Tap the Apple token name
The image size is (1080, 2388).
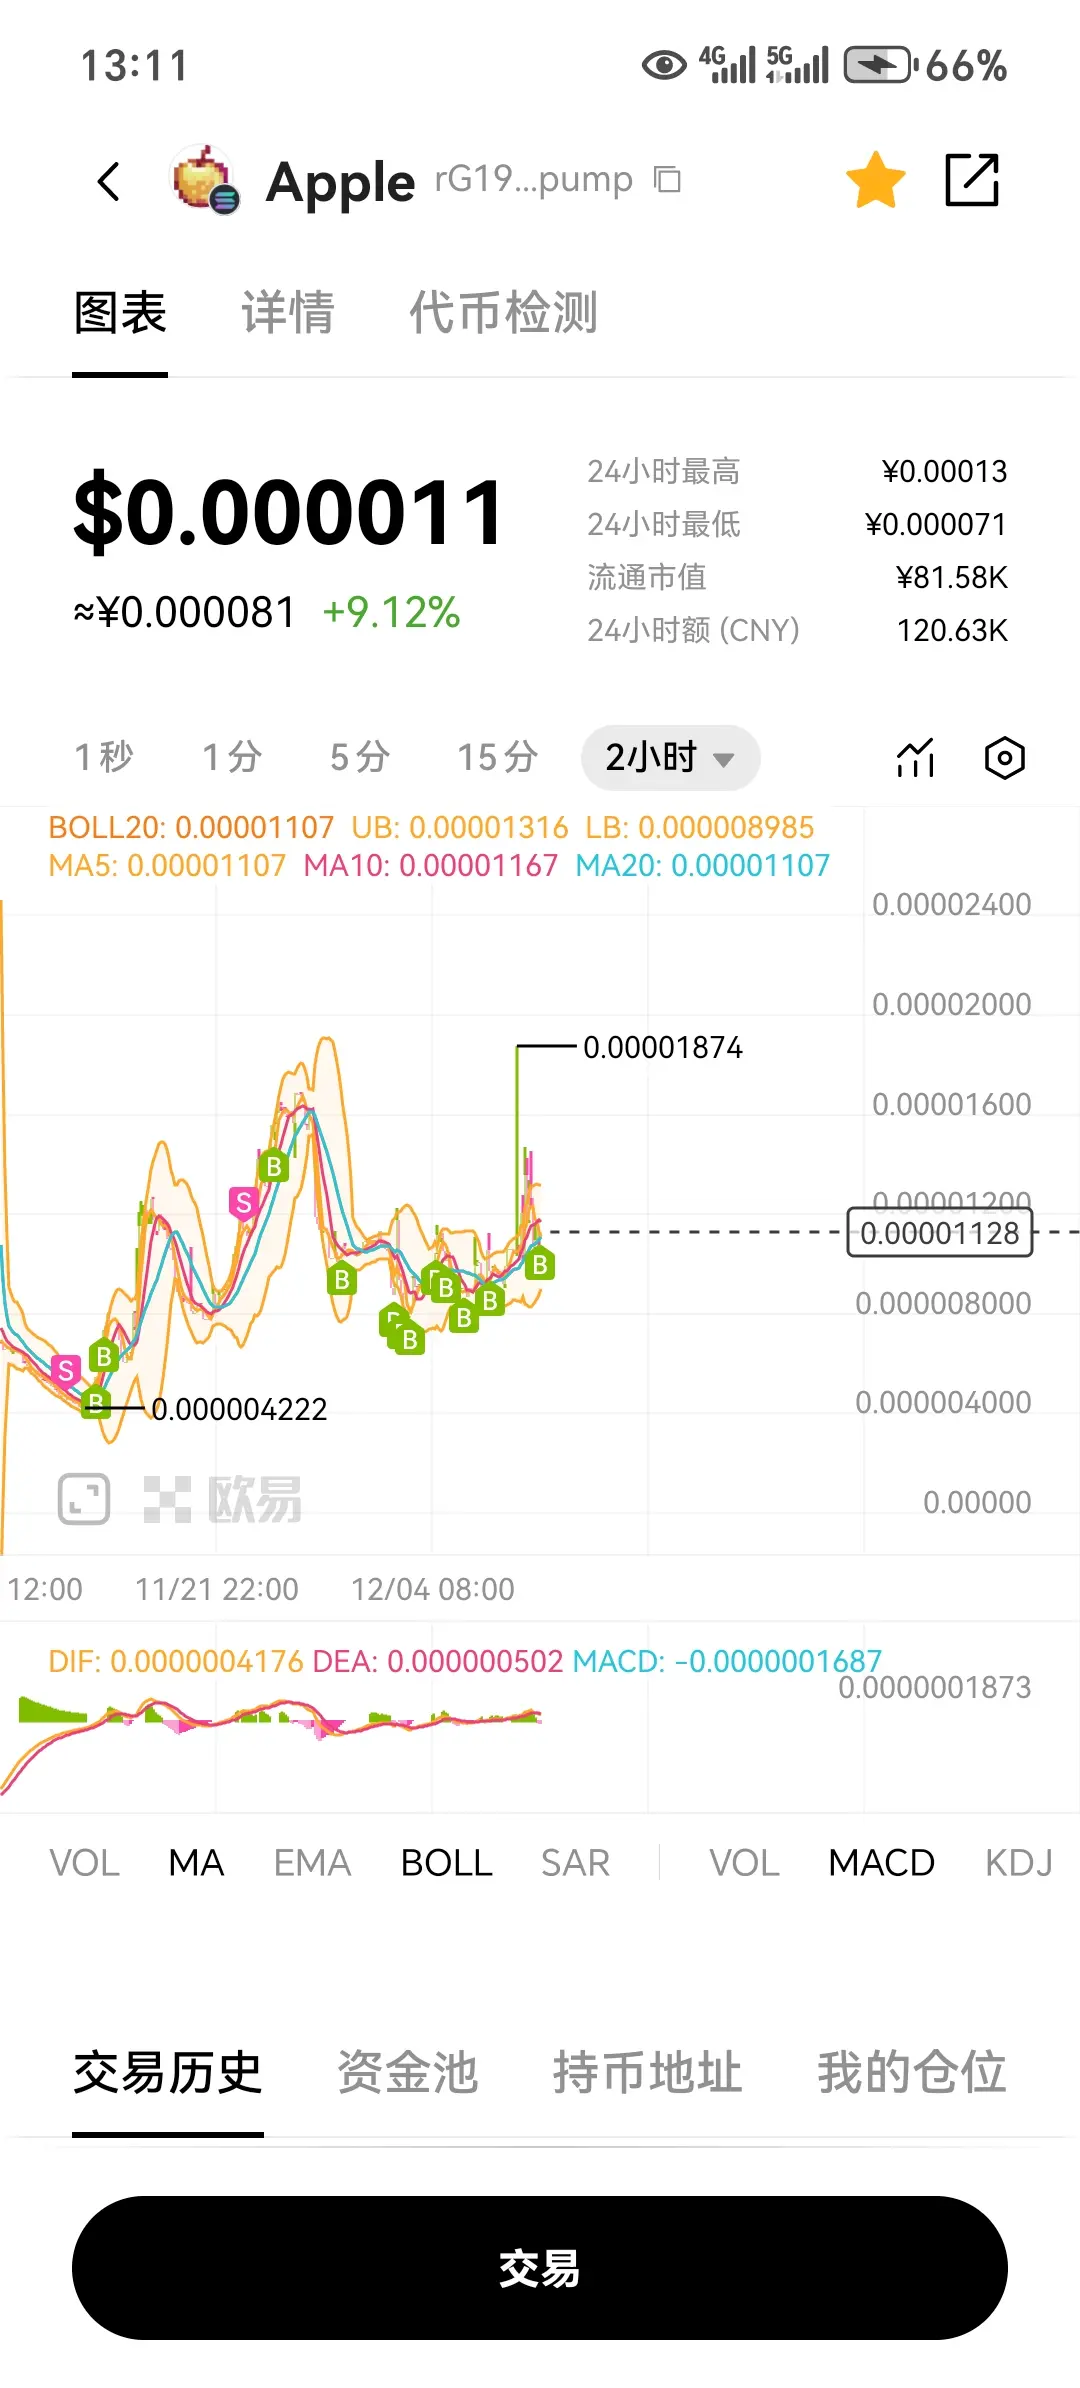[341, 182]
